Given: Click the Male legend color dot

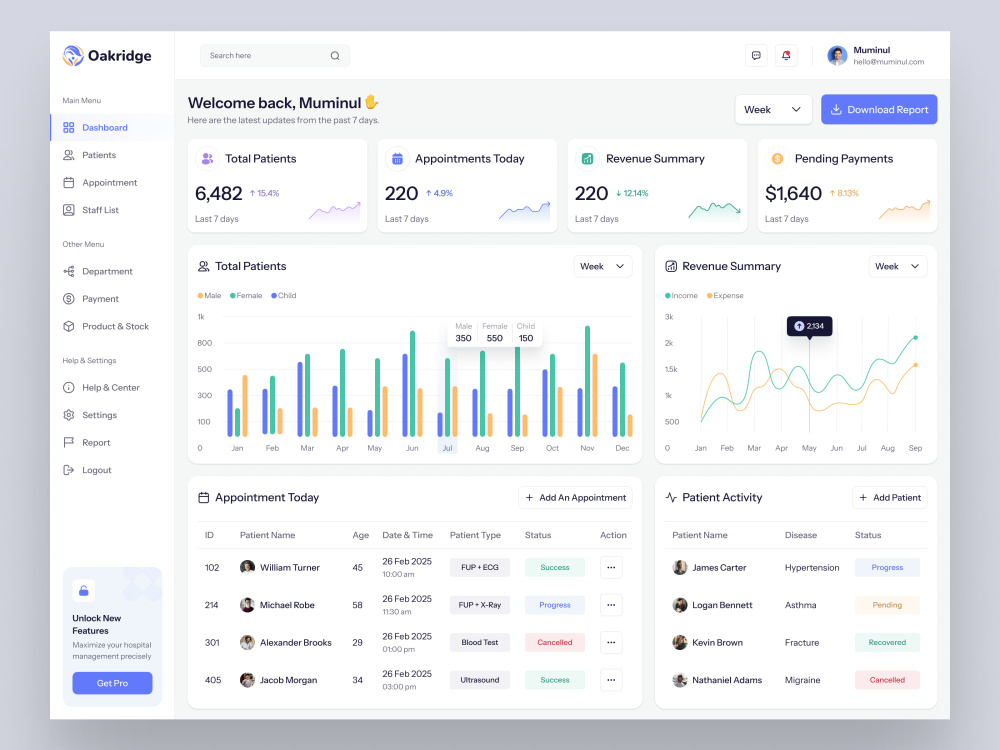Looking at the screenshot, I should tap(200, 295).
